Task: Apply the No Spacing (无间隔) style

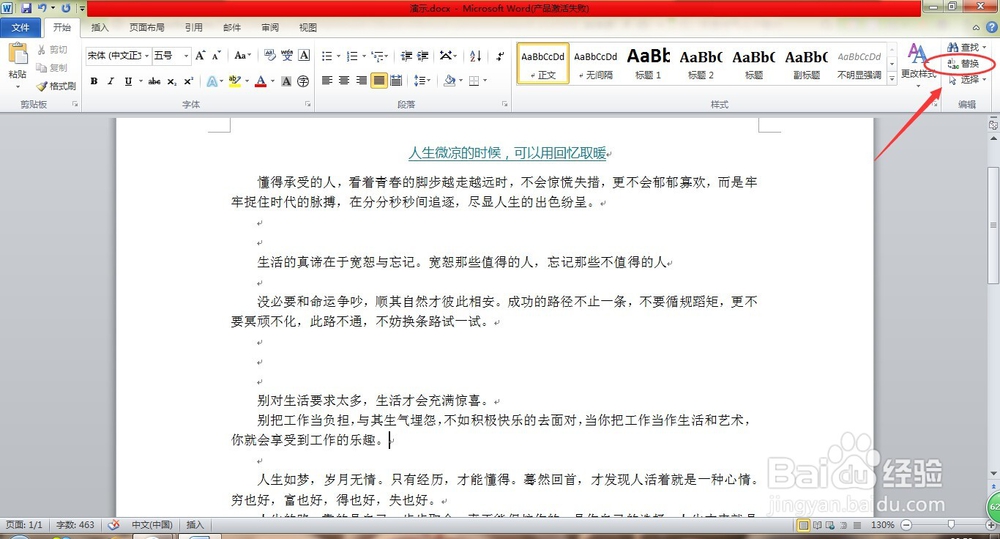Action: [596, 63]
